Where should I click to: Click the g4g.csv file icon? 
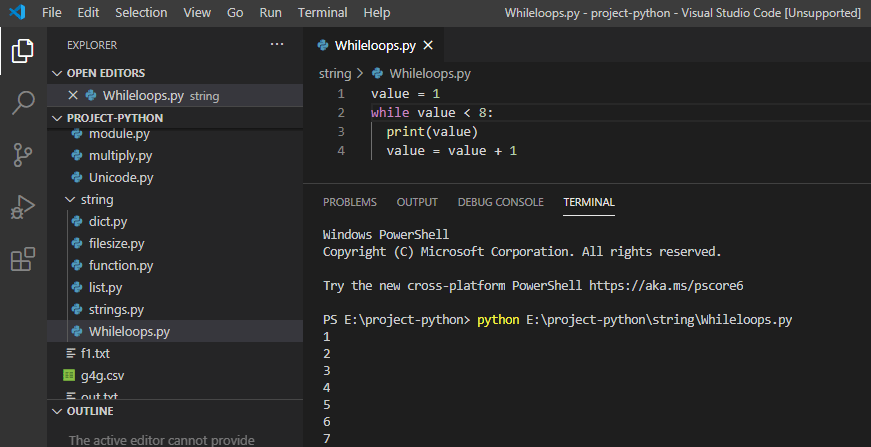pos(69,375)
